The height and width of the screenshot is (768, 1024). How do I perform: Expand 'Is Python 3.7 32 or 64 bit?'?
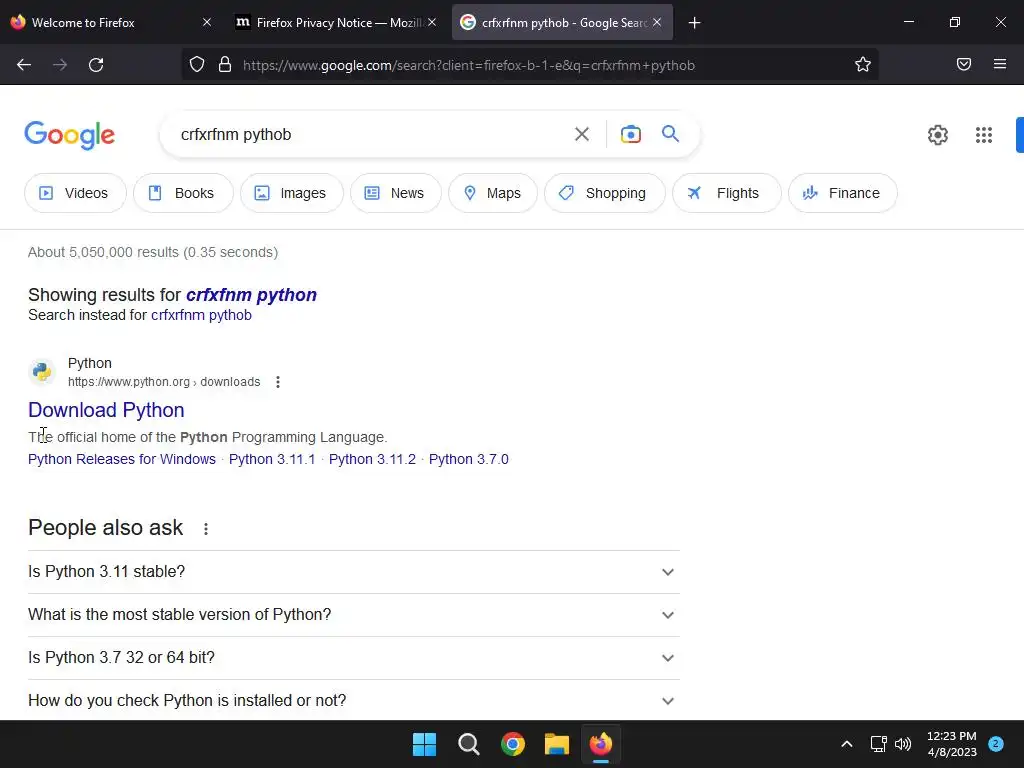tap(353, 658)
